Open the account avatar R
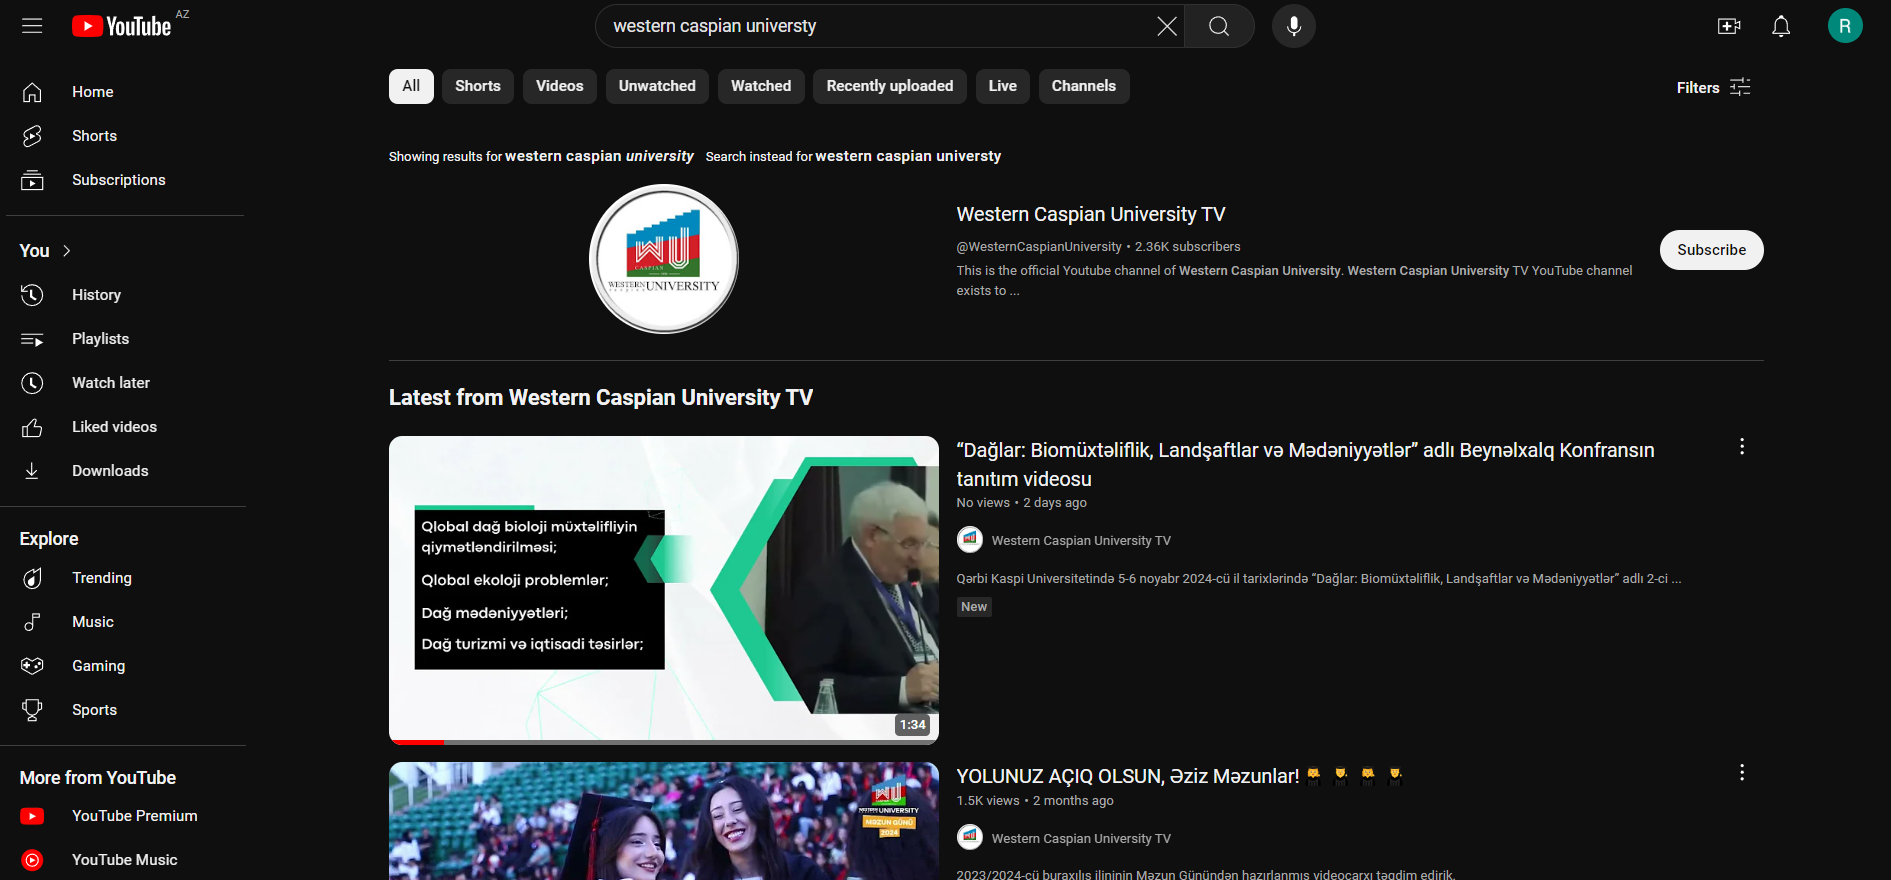The width and height of the screenshot is (1891, 880). click(1845, 26)
